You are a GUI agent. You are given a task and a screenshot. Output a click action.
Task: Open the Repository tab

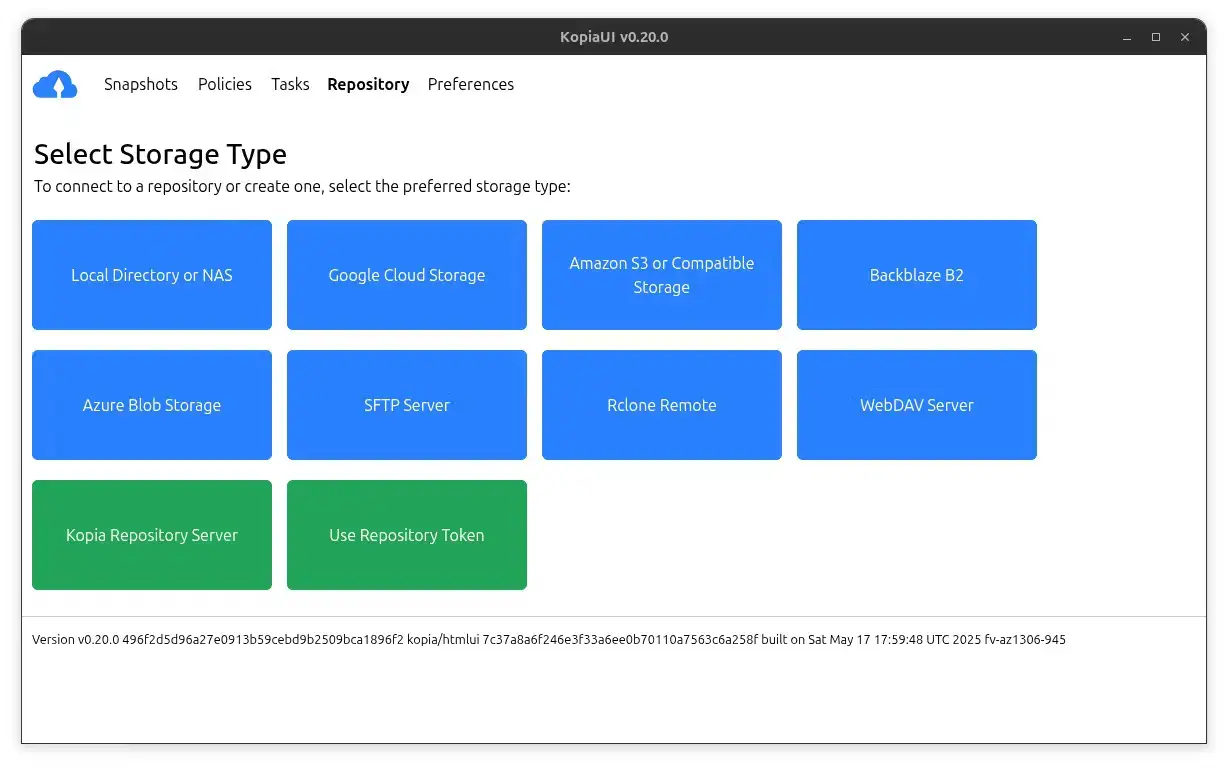(x=368, y=84)
